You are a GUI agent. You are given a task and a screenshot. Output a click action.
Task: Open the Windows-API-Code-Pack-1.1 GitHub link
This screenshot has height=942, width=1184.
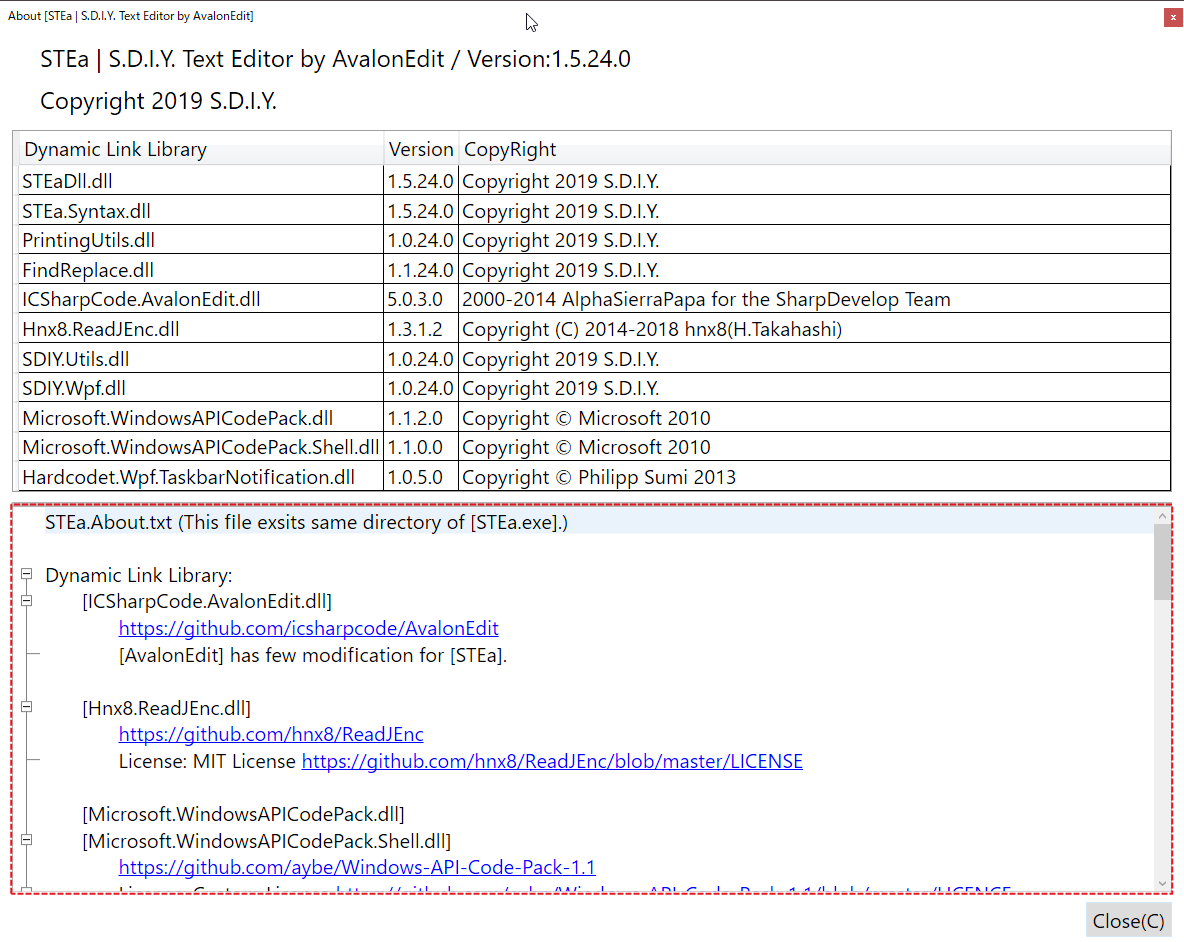(x=356, y=867)
